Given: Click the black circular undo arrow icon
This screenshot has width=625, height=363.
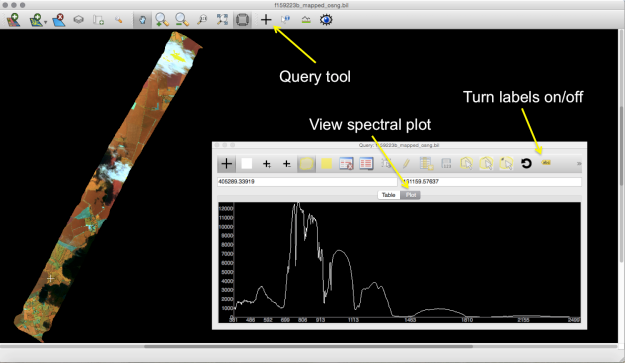Looking at the screenshot, I should click(x=526, y=163).
